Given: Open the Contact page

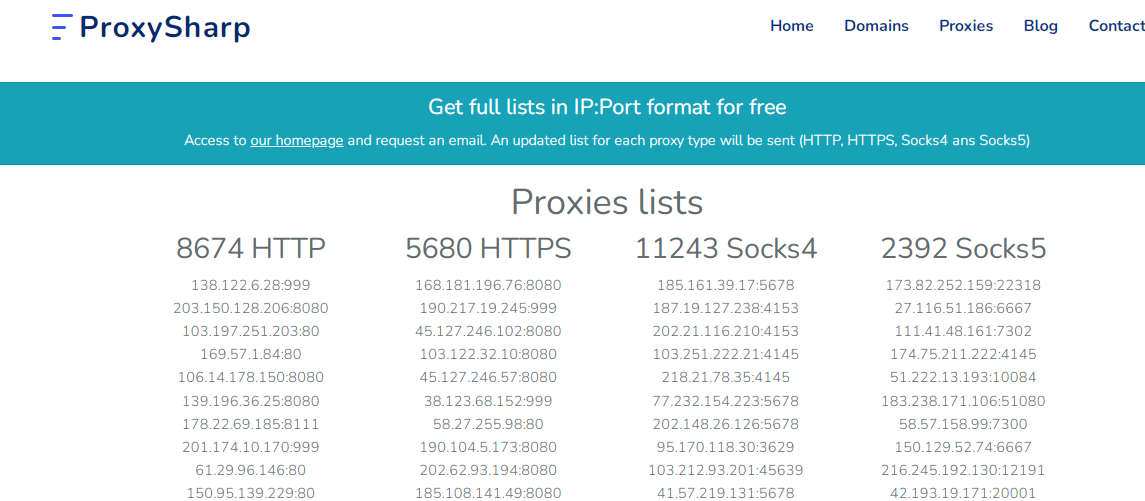Looking at the screenshot, I should pos(1117,26).
